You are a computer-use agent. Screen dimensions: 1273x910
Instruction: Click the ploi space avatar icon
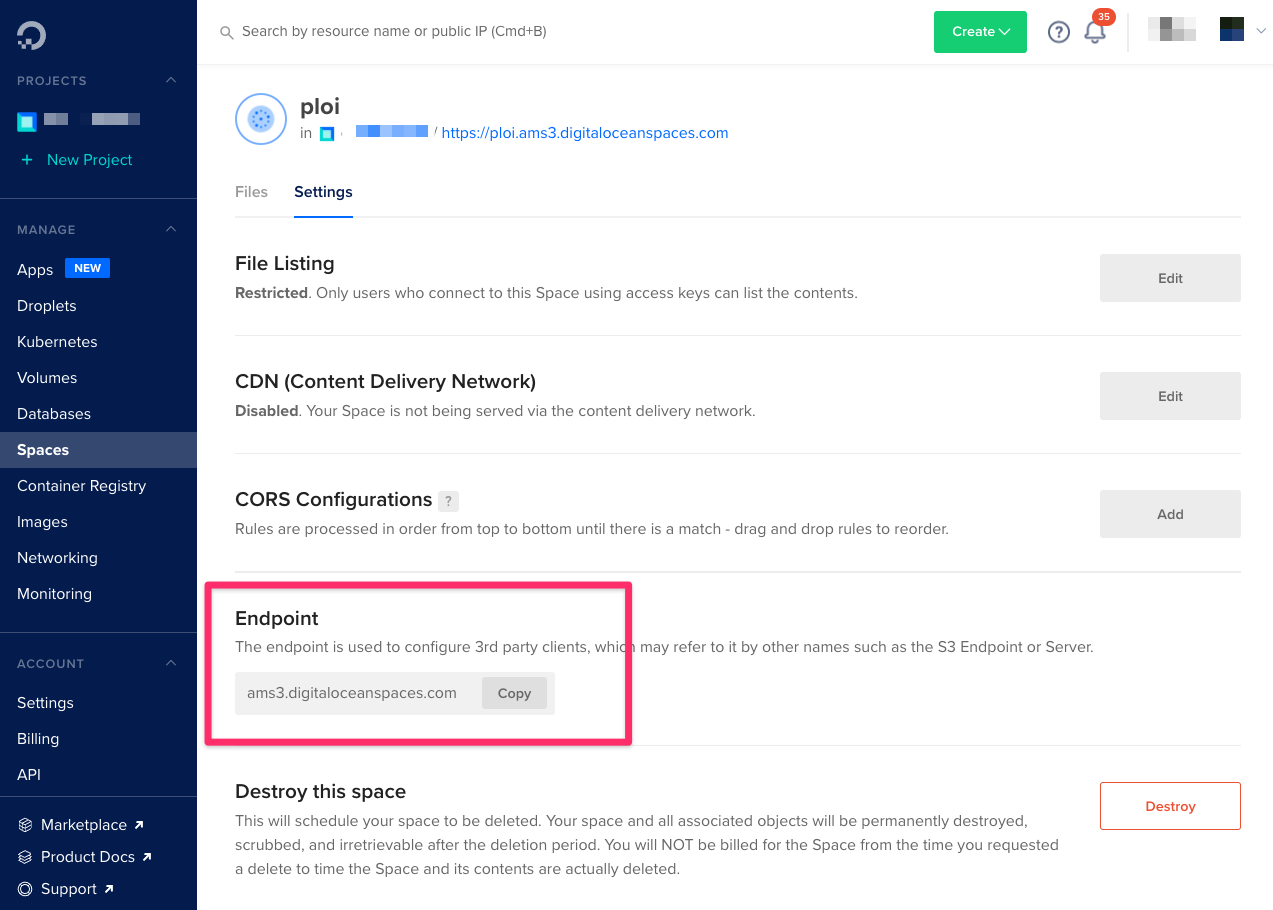[x=261, y=119]
